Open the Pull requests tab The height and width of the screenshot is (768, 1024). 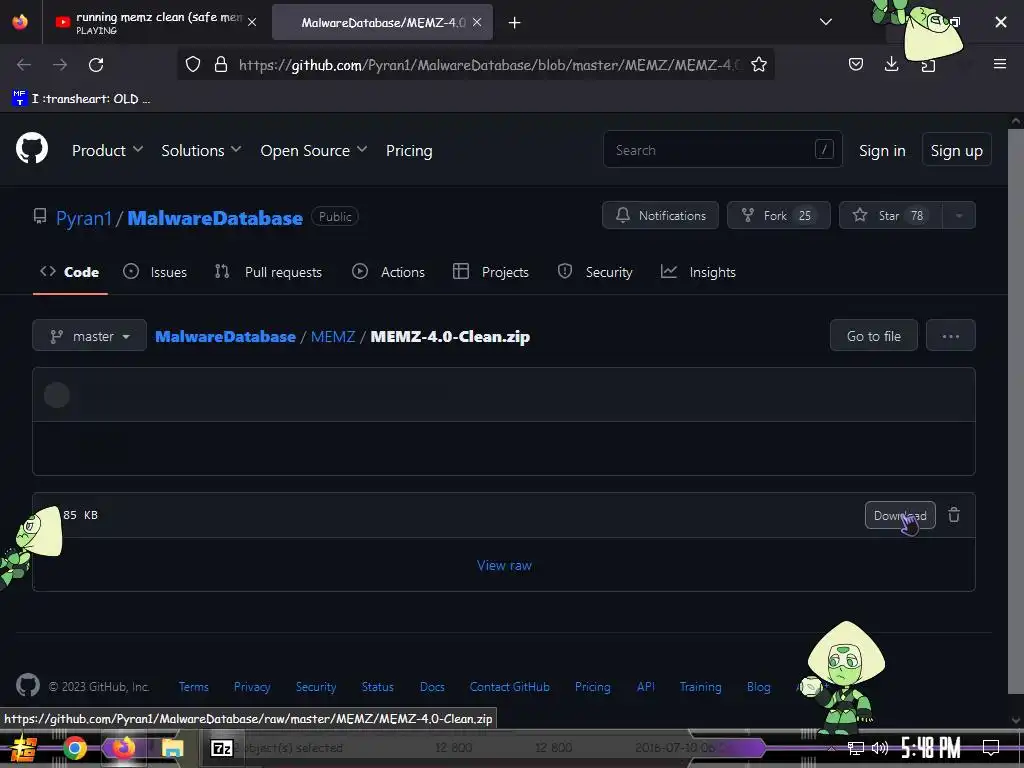pyautogui.click(x=268, y=272)
